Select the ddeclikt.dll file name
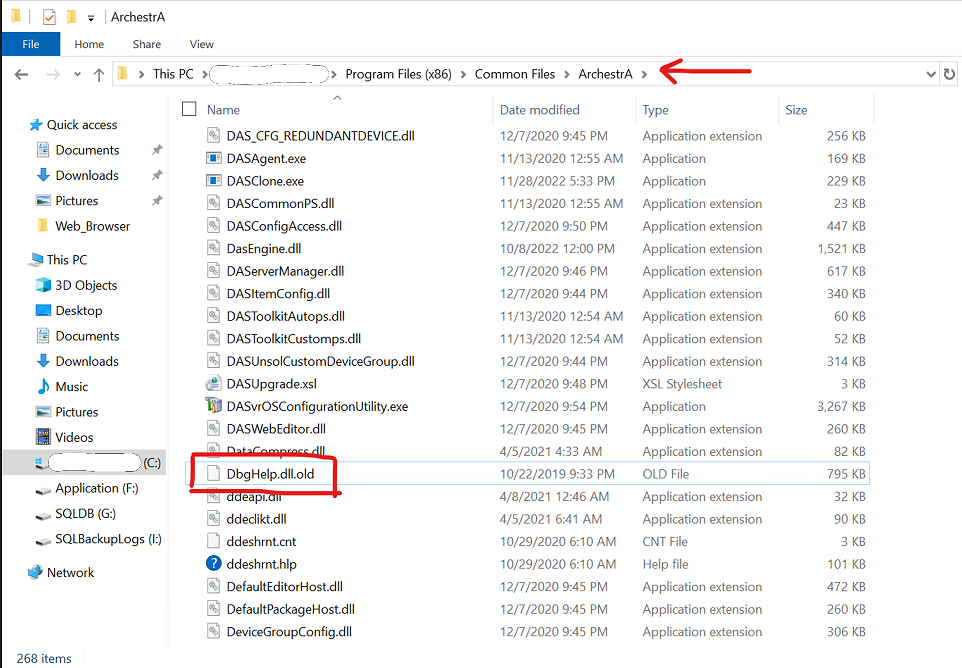Screen dimensions: 962x668 click(x=256, y=519)
